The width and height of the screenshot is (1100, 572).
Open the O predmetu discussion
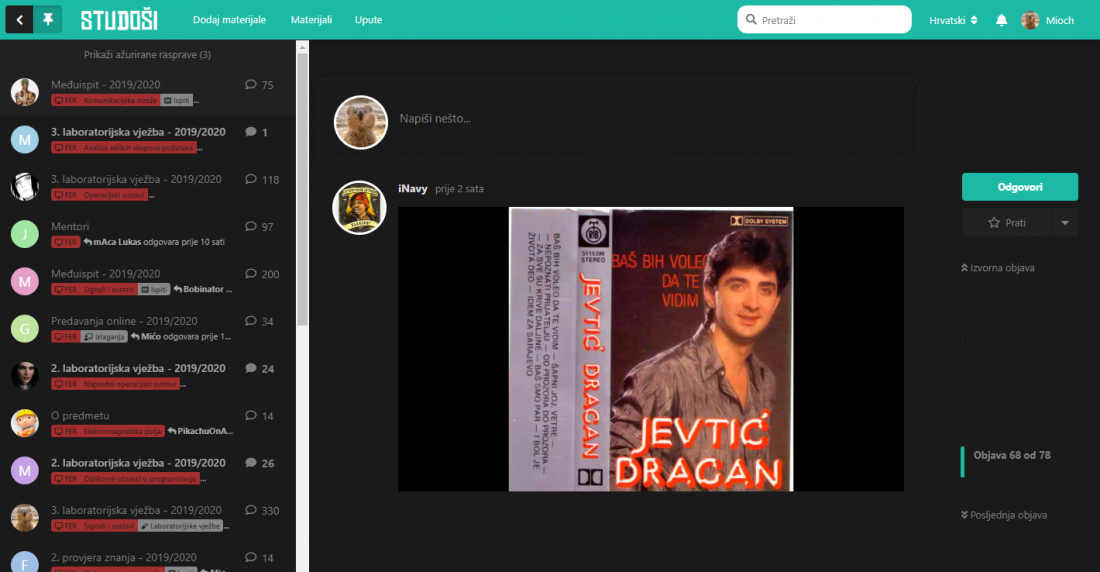(x=80, y=415)
